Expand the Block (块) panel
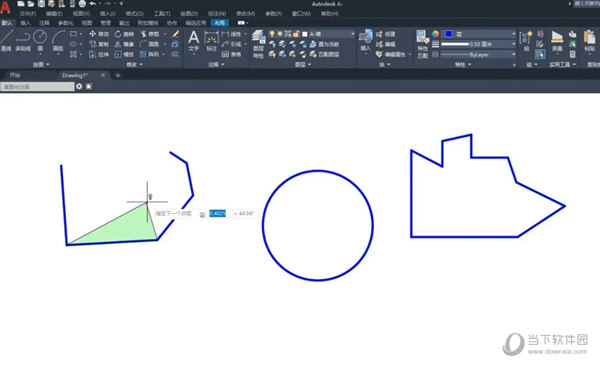 click(x=384, y=65)
